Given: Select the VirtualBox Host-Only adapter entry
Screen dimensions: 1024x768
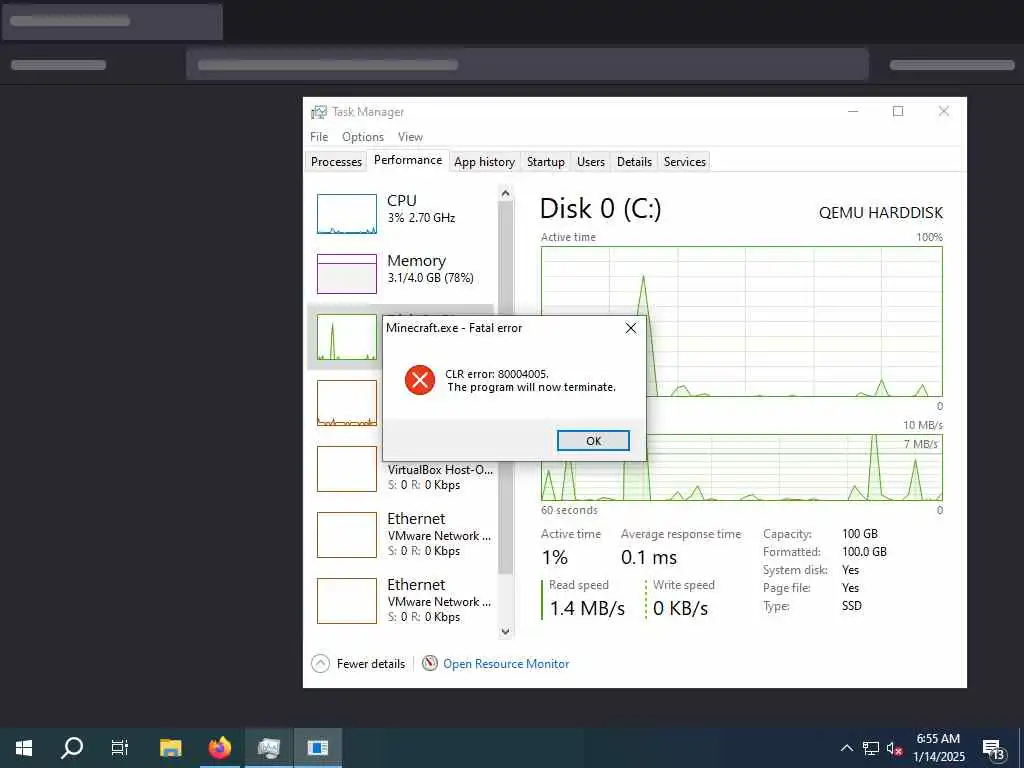Looking at the screenshot, I should pos(404,470).
